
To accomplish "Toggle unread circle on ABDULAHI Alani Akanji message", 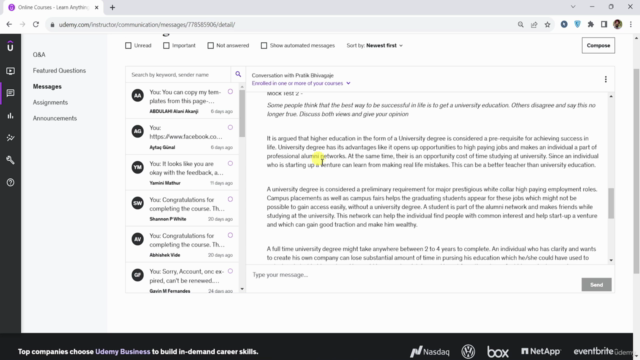I will [230, 91].
